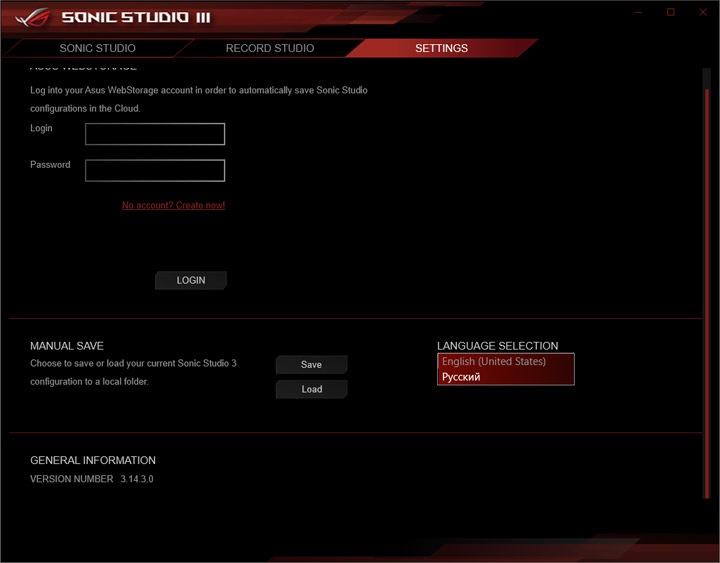Choose Русский in language list
The image size is (720, 563).
click(506, 377)
